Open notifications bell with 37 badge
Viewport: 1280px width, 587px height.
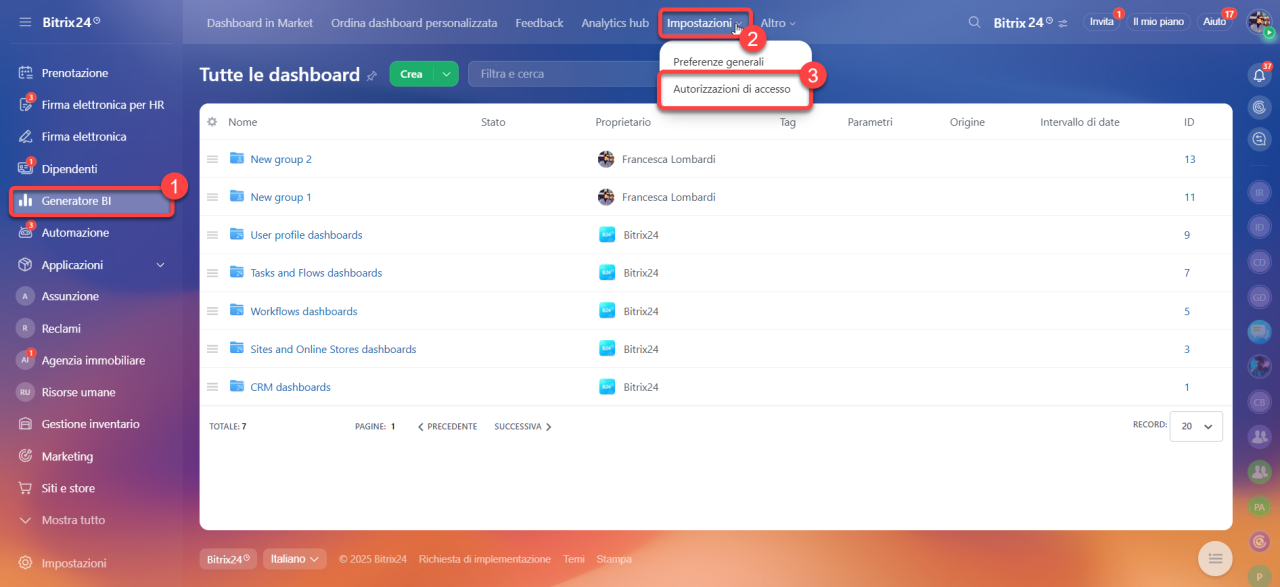(x=1259, y=75)
